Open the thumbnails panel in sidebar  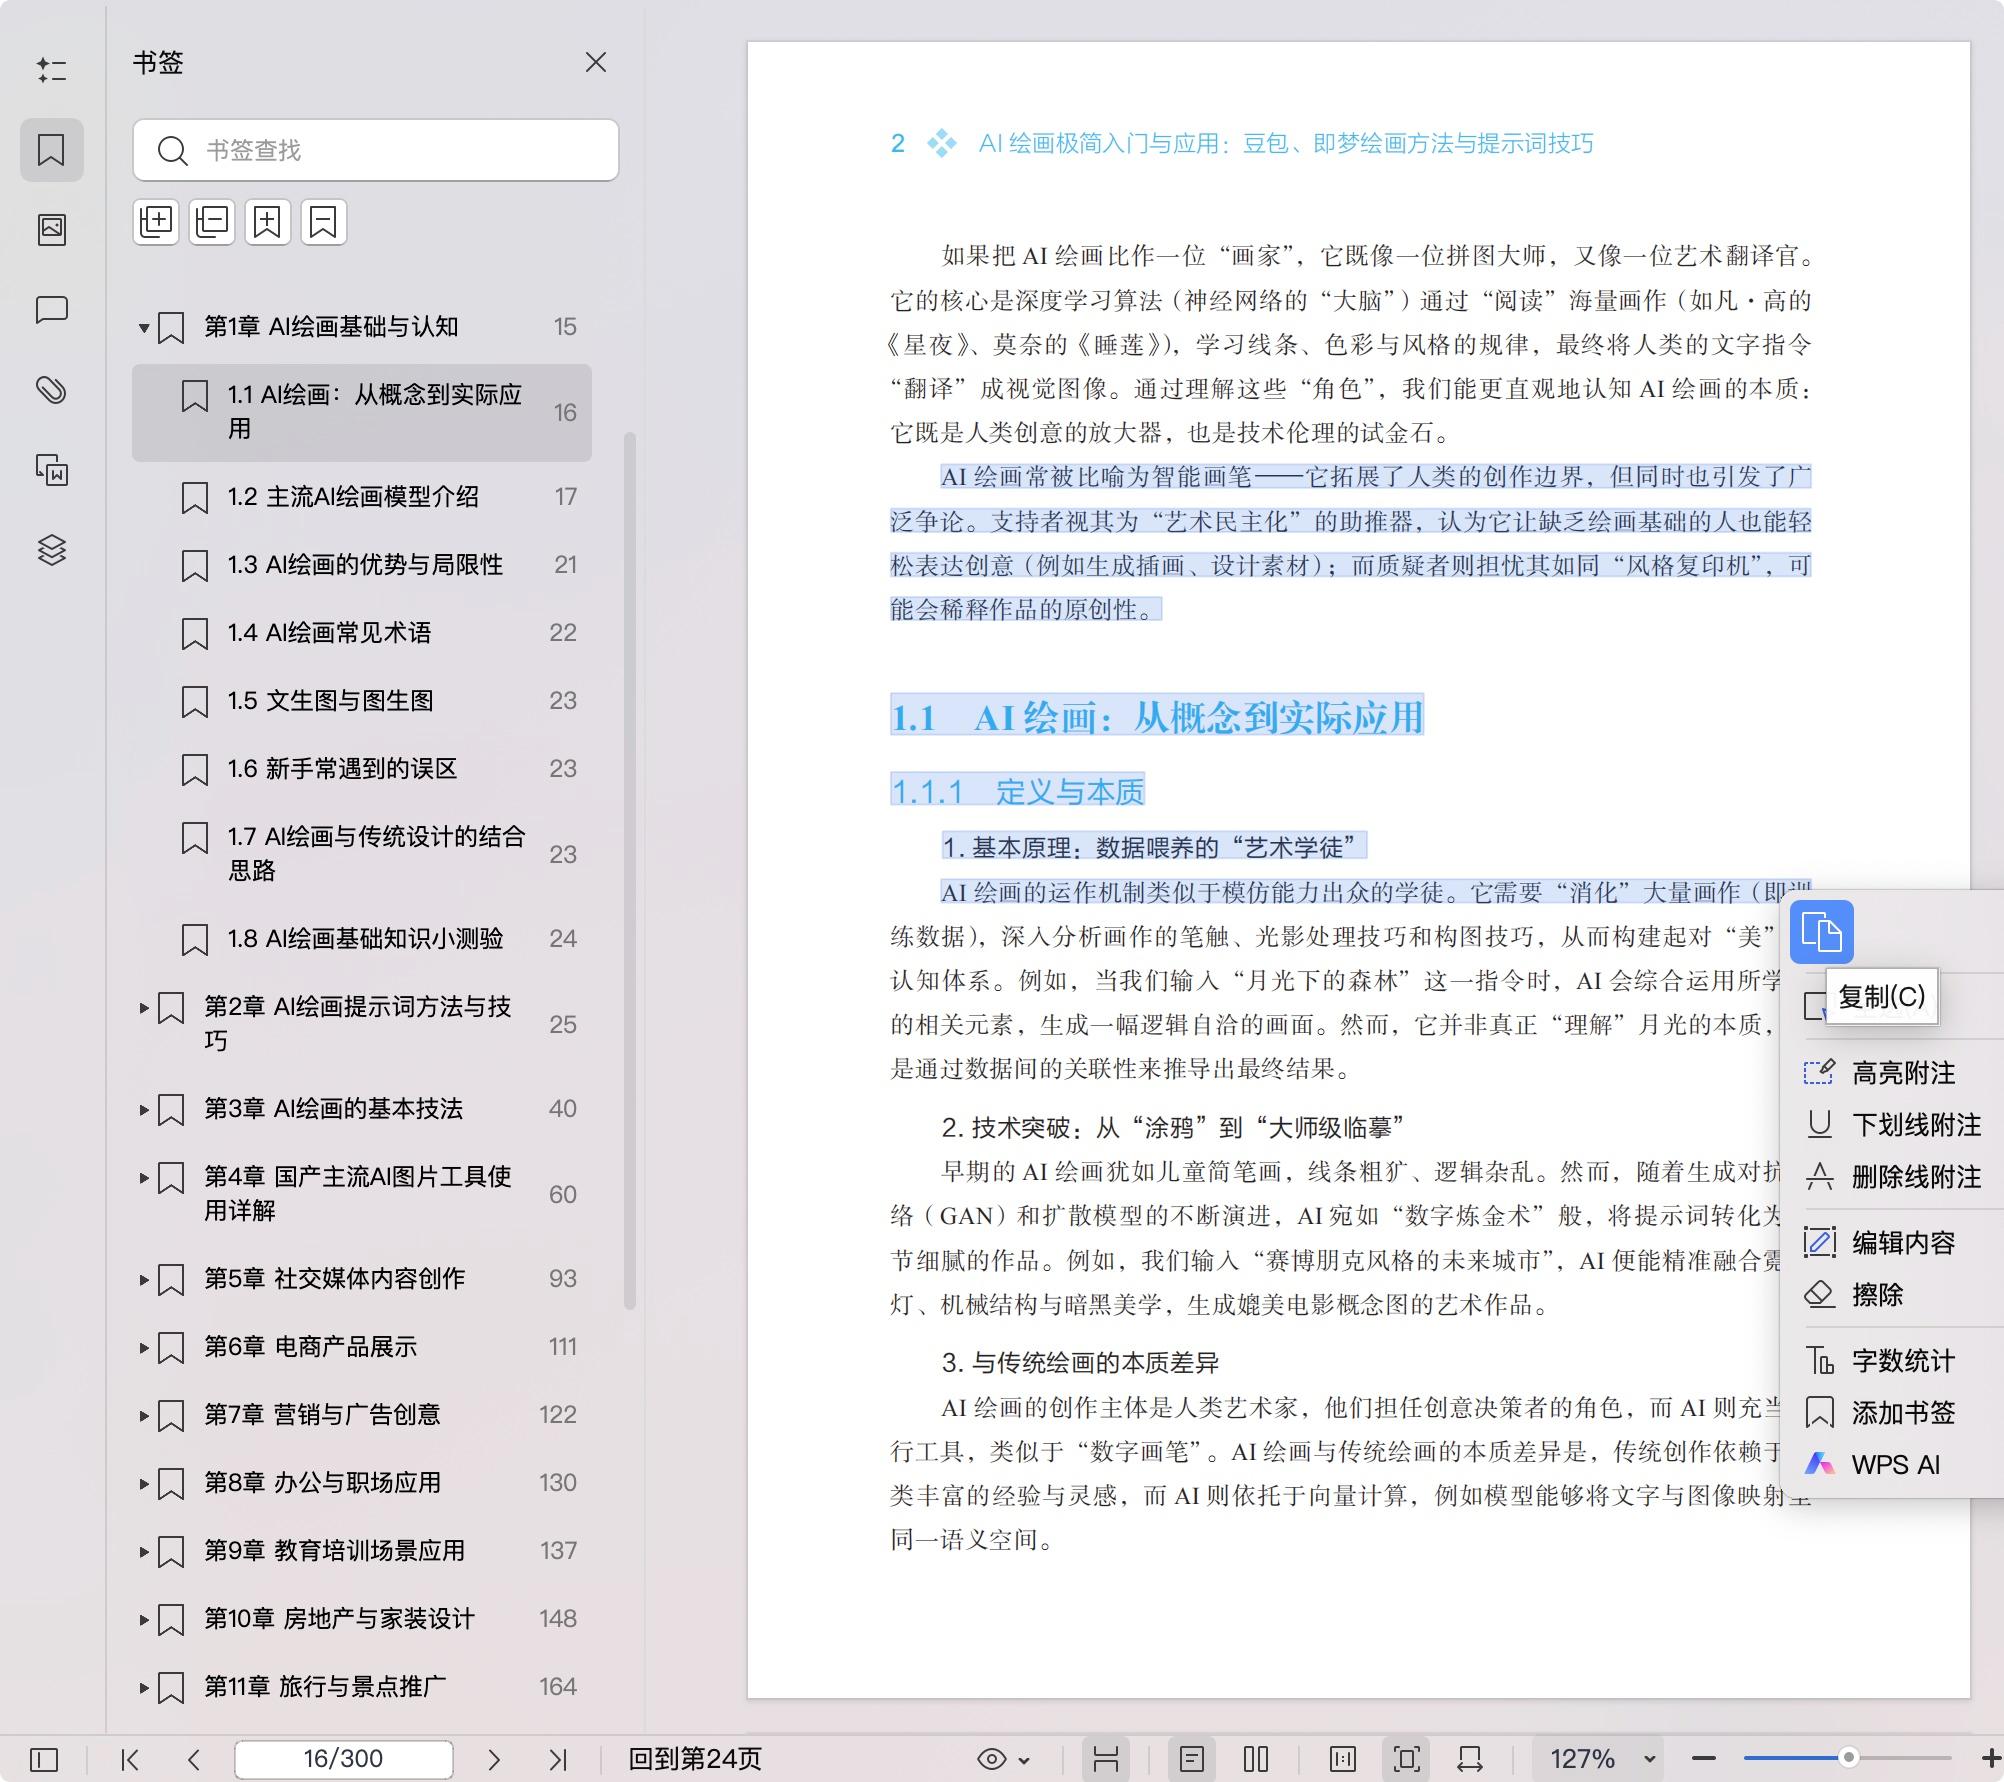click(x=52, y=230)
